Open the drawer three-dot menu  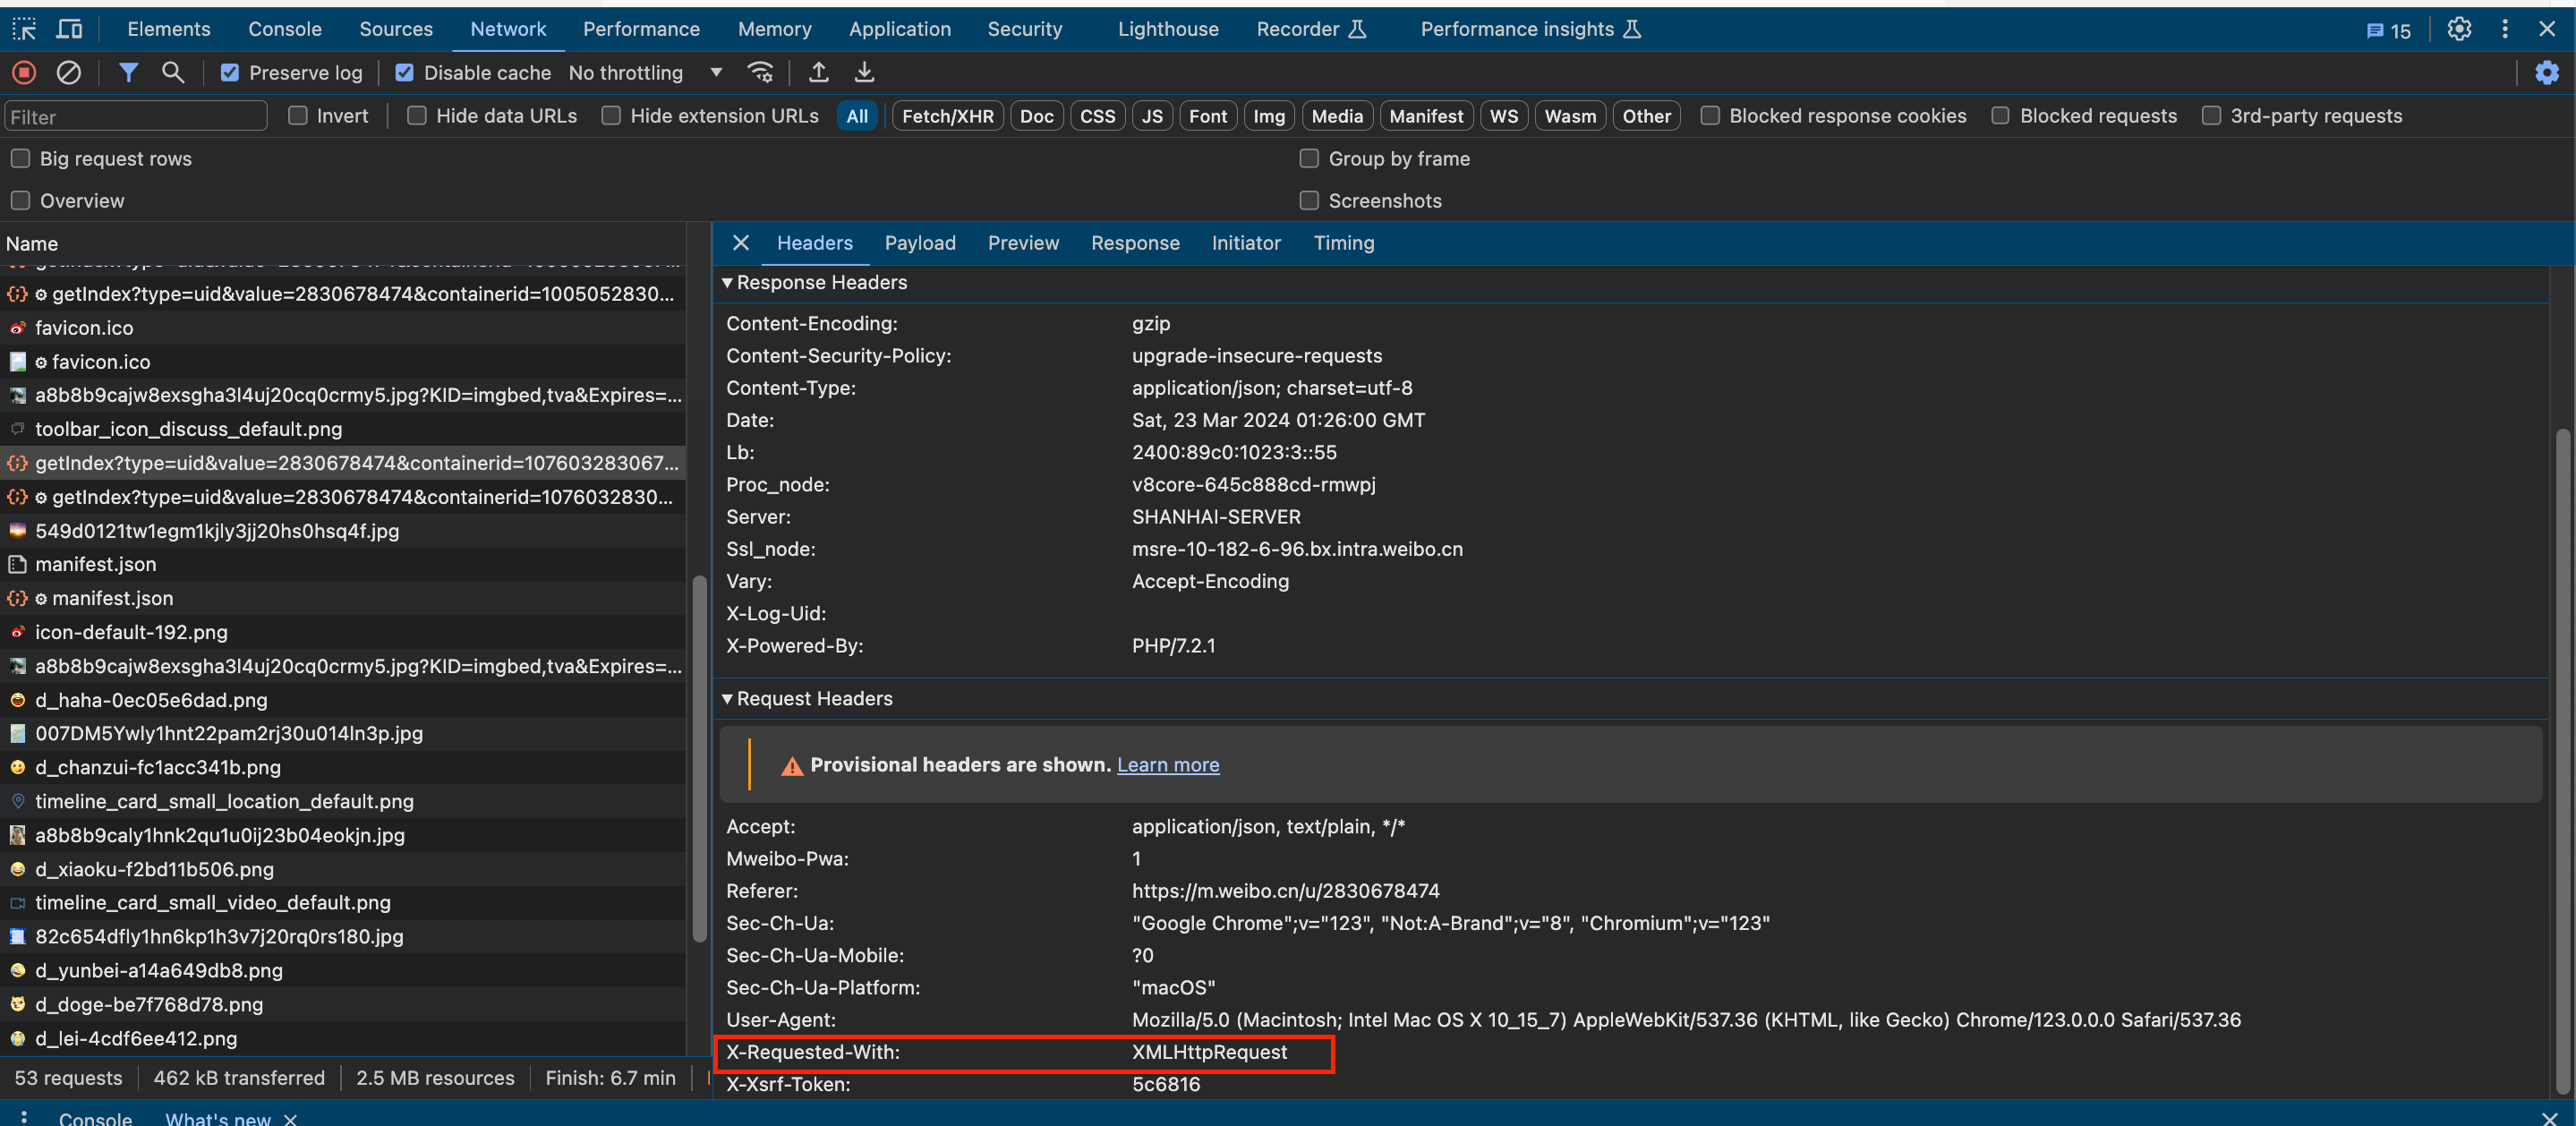tap(24, 1117)
